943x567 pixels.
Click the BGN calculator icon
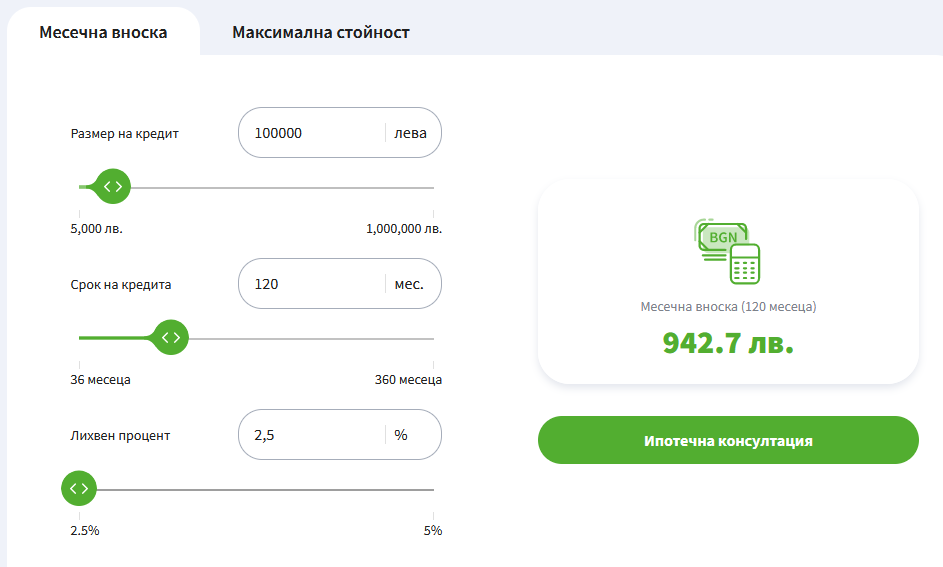(728, 251)
